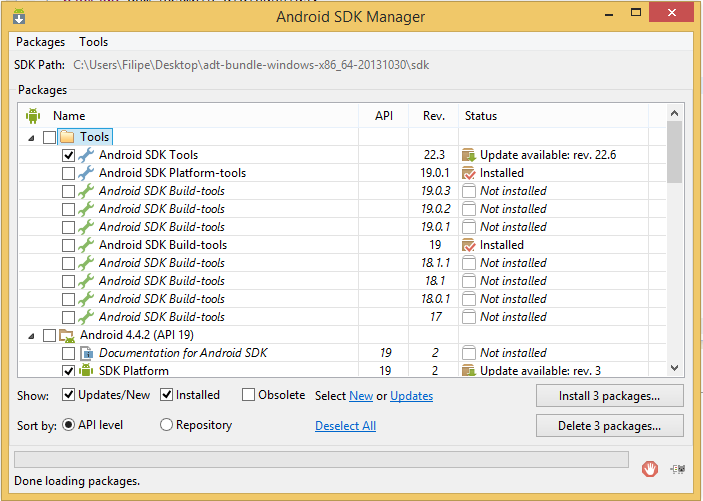703x501 pixels.
Task: Click the New selection link
Action: (361, 396)
